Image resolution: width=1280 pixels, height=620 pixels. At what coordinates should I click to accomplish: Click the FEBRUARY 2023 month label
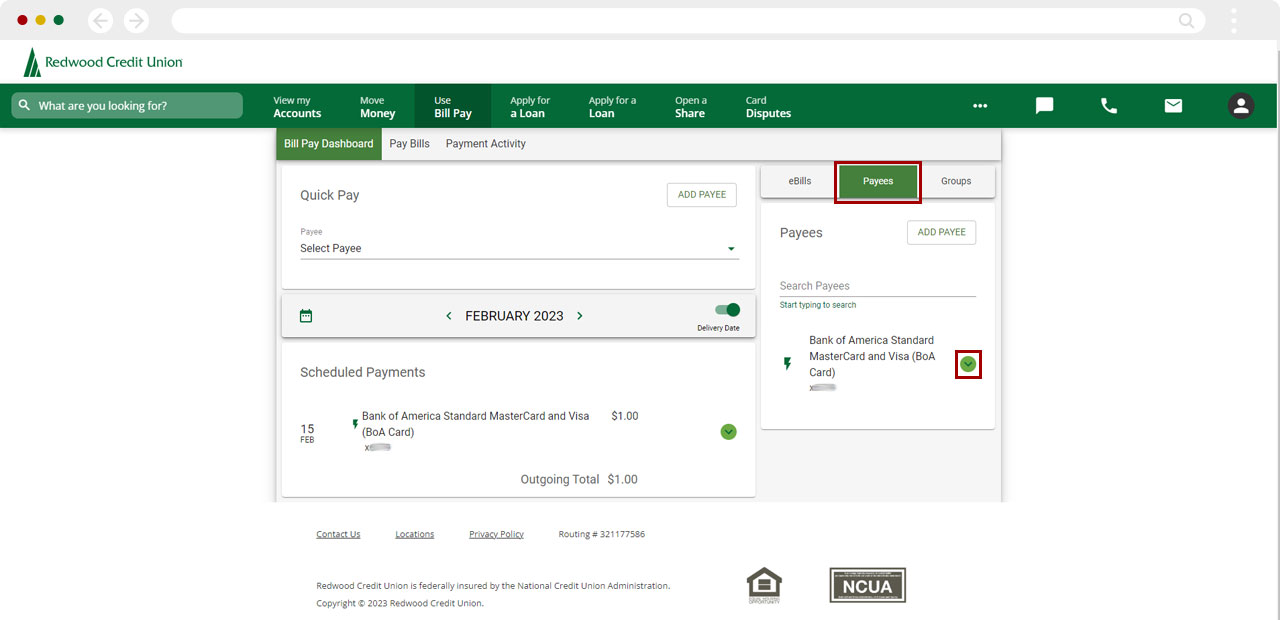[x=514, y=316]
